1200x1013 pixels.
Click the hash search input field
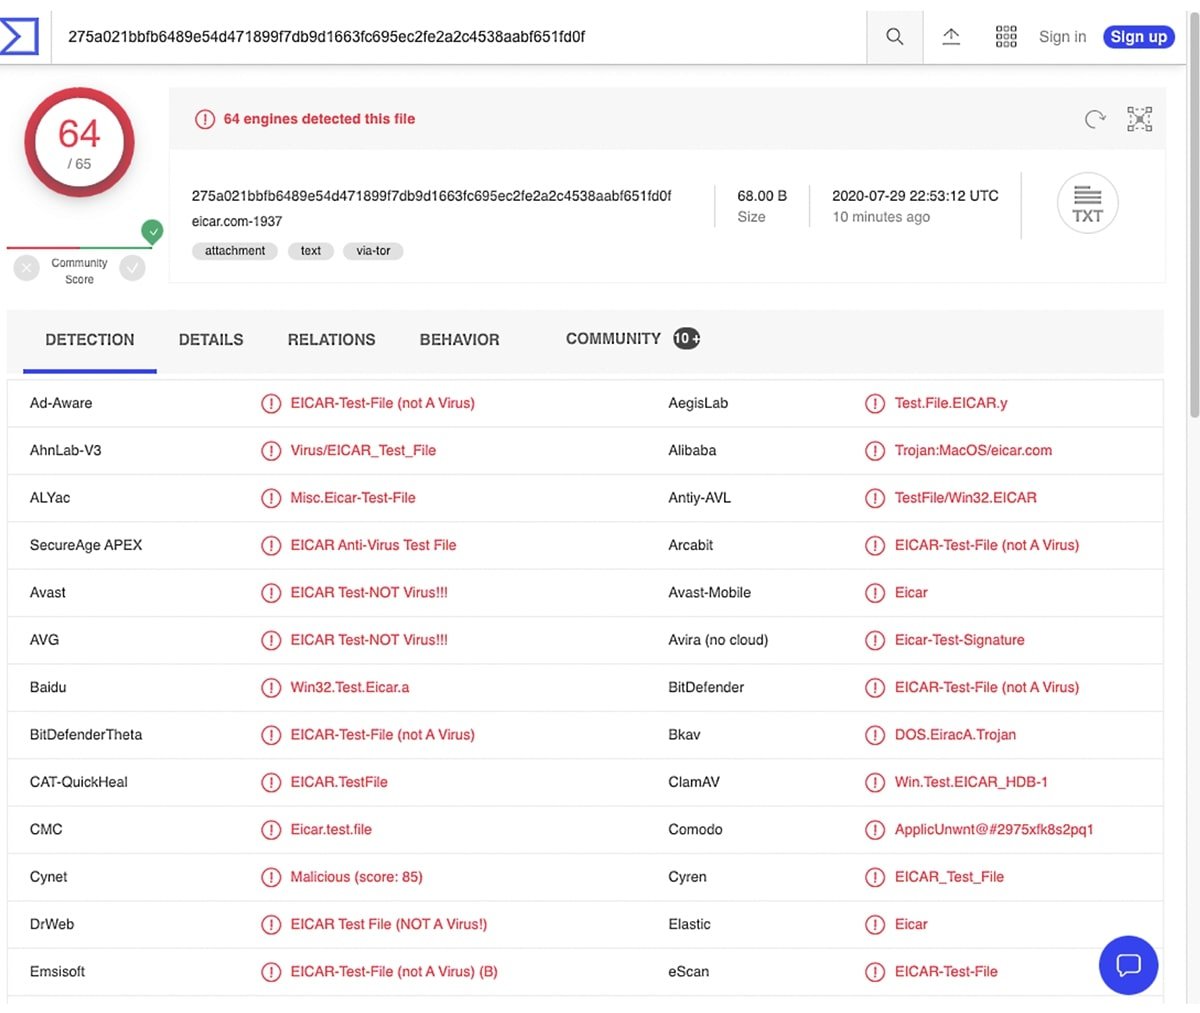point(450,37)
